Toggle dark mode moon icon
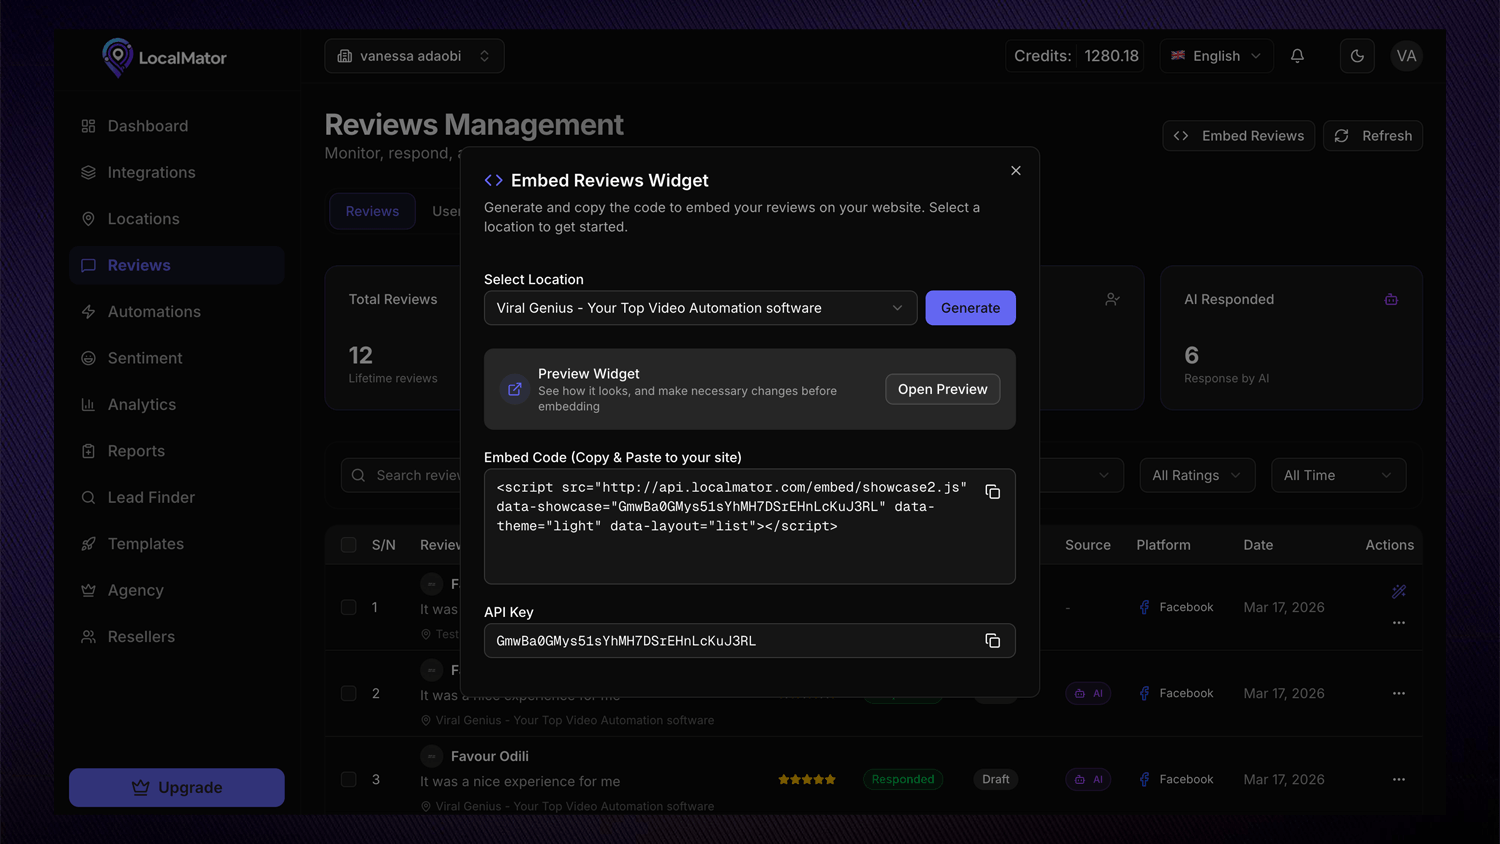 tap(1357, 56)
